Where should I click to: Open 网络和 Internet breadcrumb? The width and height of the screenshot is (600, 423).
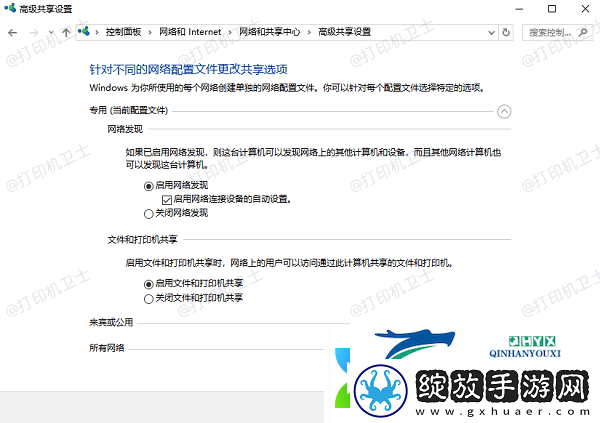(190, 32)
